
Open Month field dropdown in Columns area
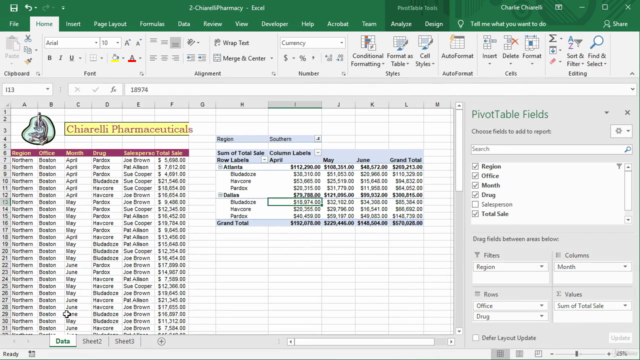tap(625, 267)
